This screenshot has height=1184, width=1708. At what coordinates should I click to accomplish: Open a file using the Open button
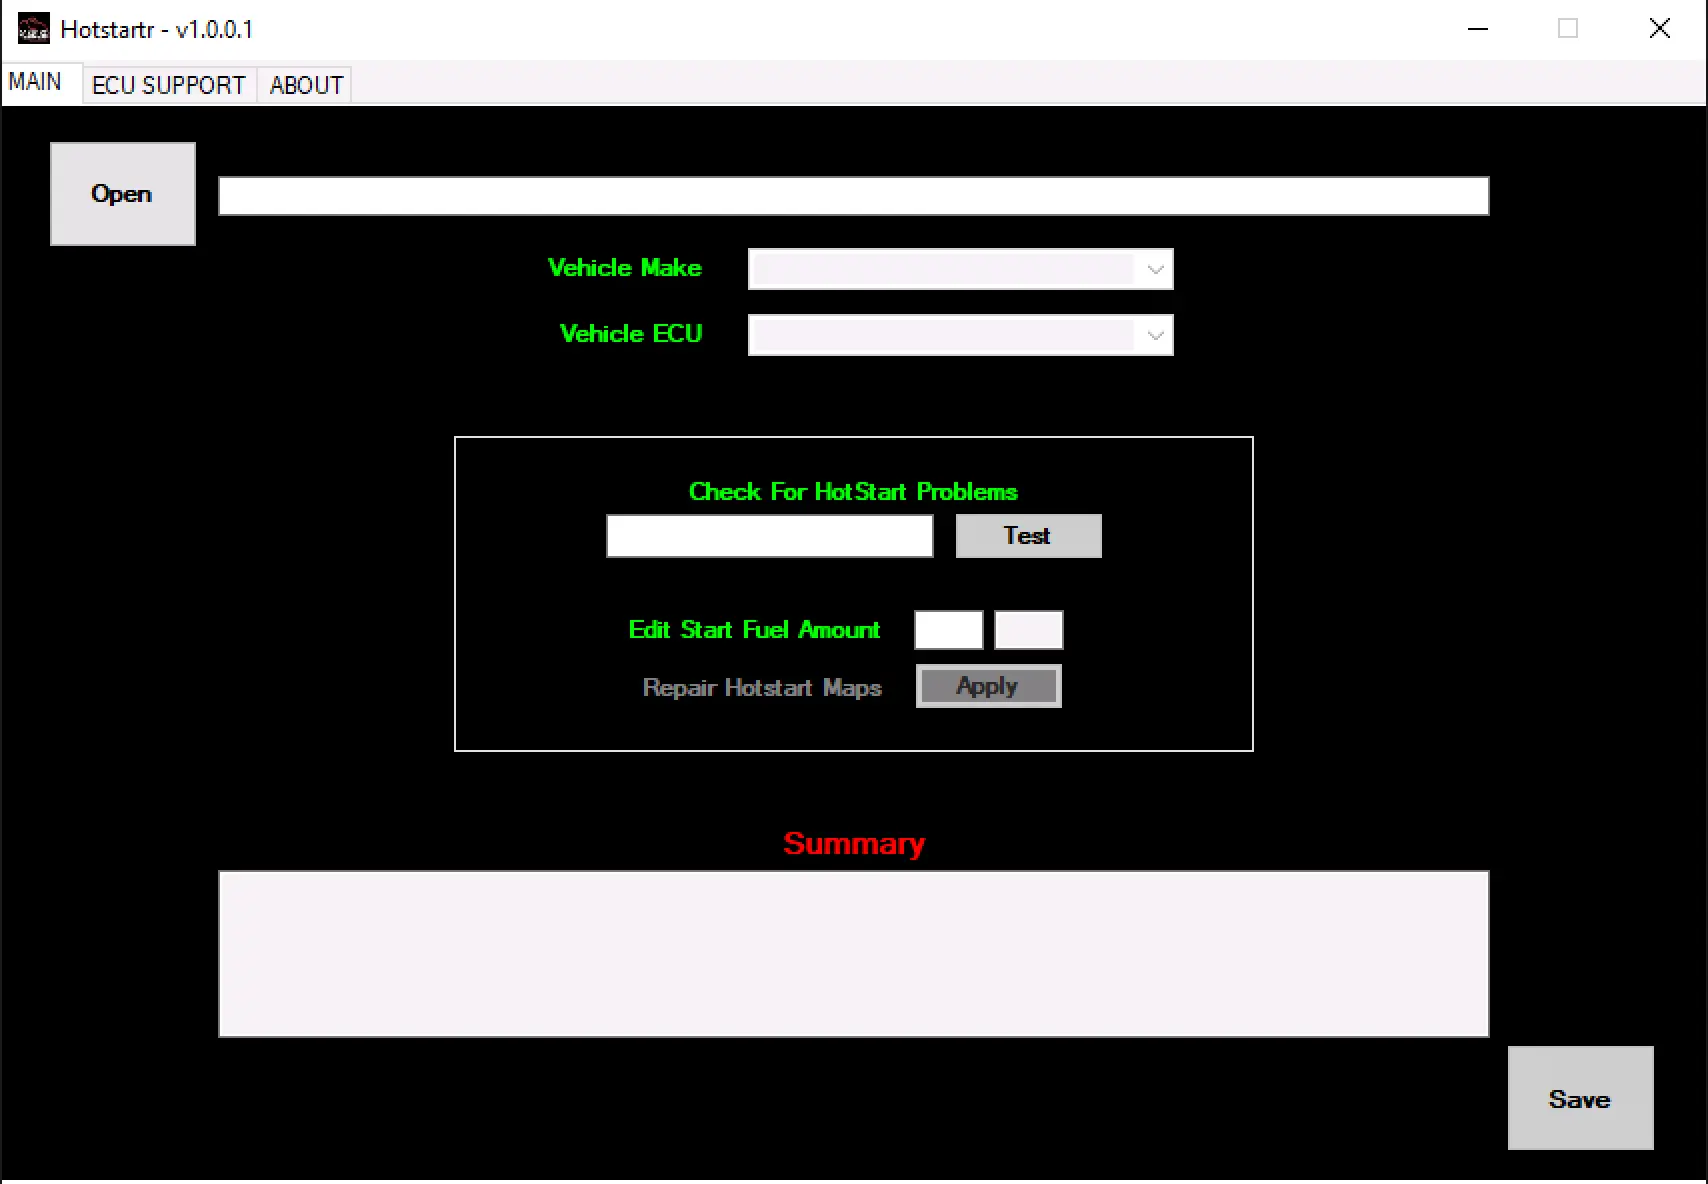pos(122,193)
